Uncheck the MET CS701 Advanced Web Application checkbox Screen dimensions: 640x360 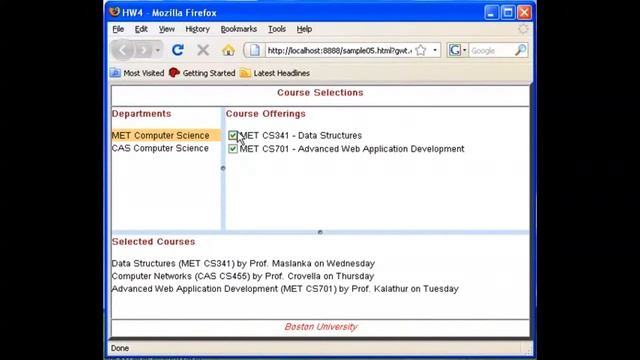point(233,149)
